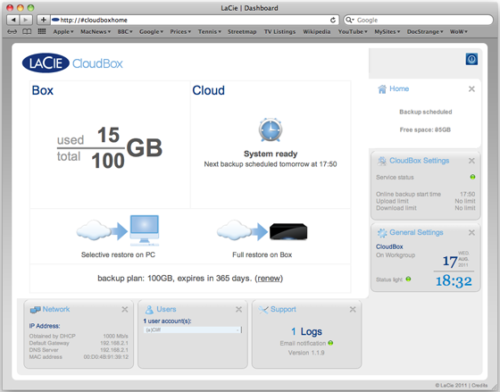Open the Tennis bookmarks dropdown
The width and height of the screenshot is (500, 392).
point(210,32)
